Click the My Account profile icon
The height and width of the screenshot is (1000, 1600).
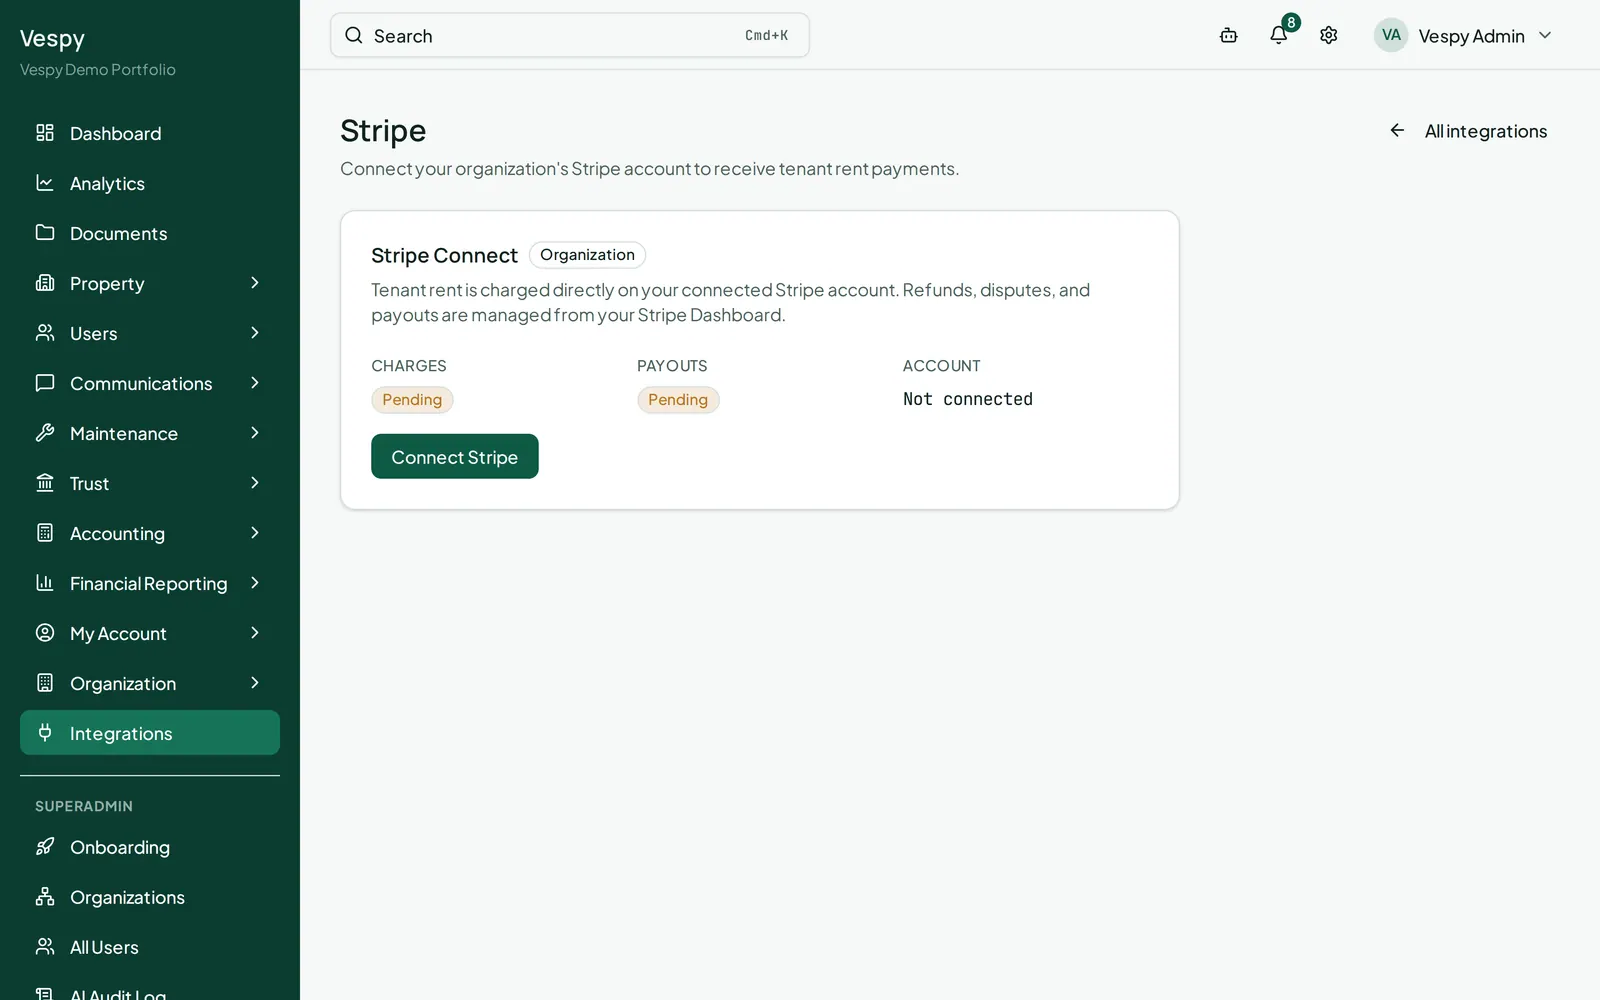45,633
